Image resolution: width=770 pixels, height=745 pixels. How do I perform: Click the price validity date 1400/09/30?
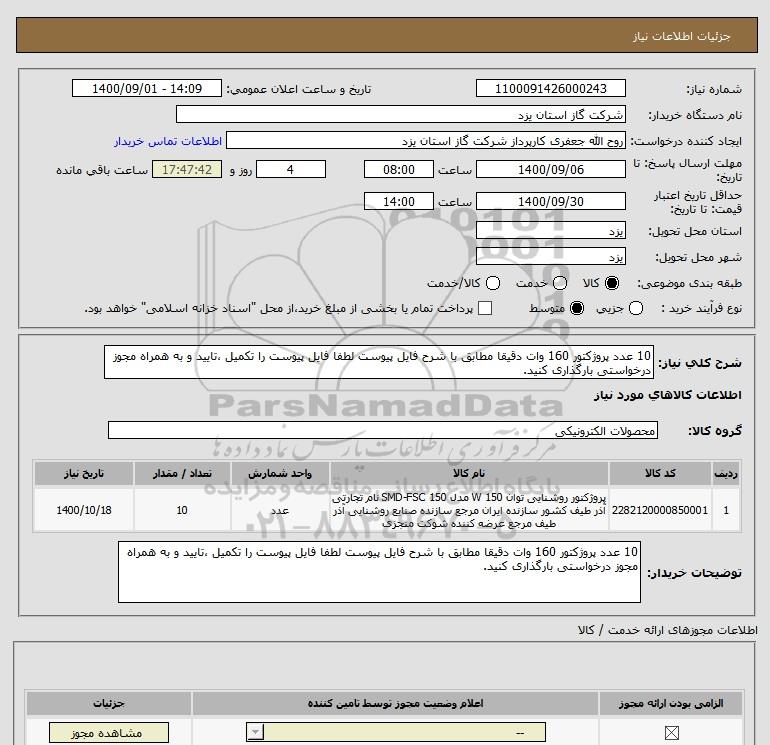tap(550, 201)
